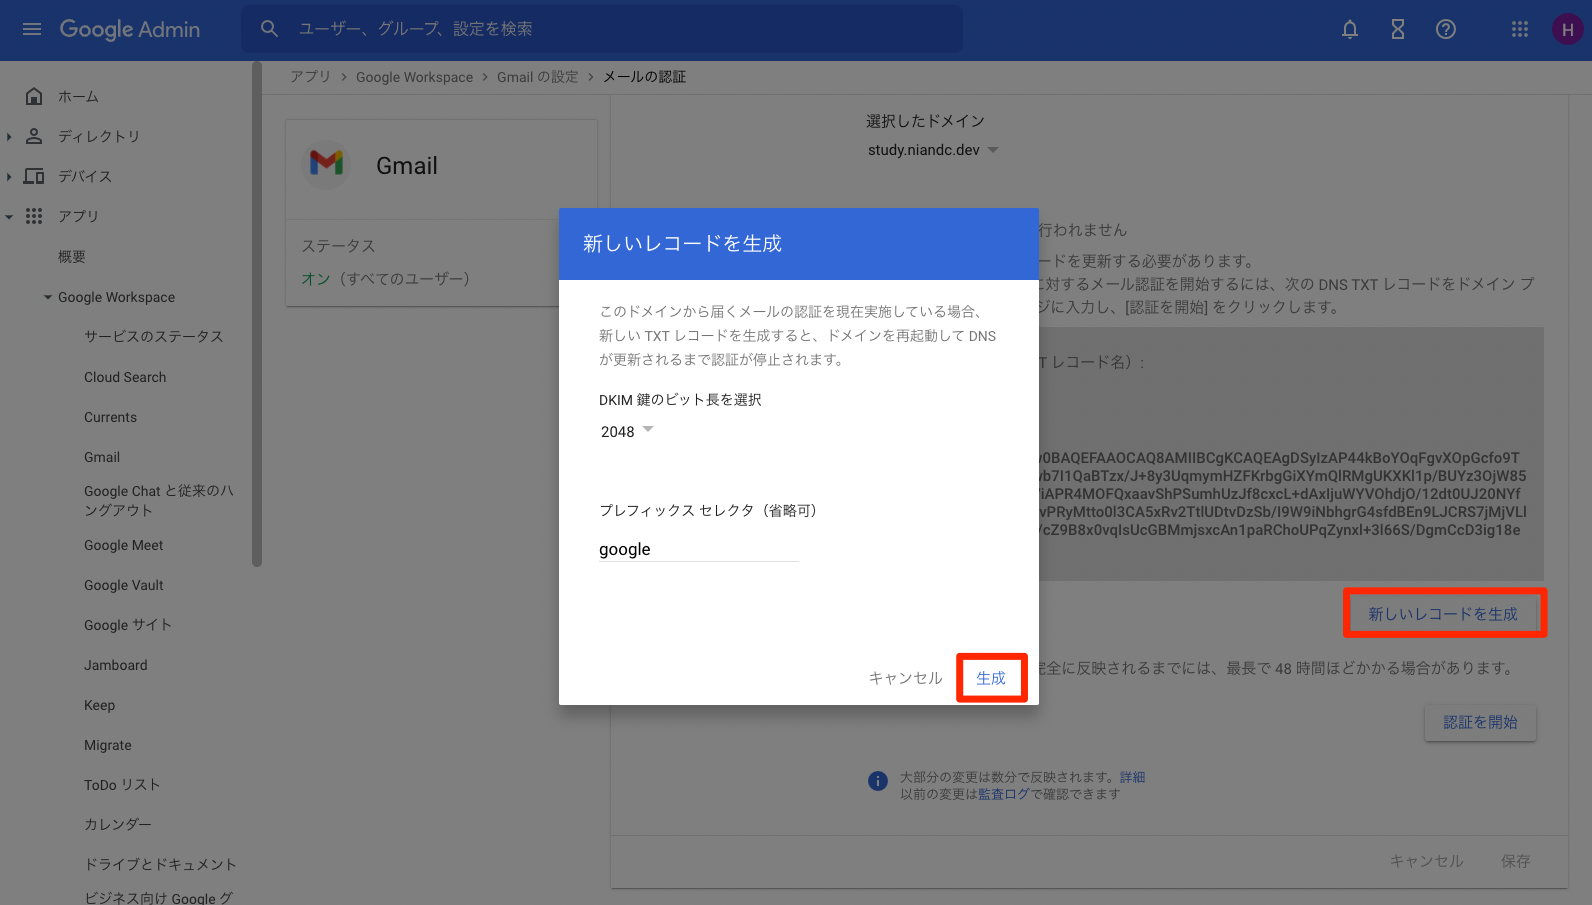Click 新しいレコードを生成 button

click(x=1443, y=613)
